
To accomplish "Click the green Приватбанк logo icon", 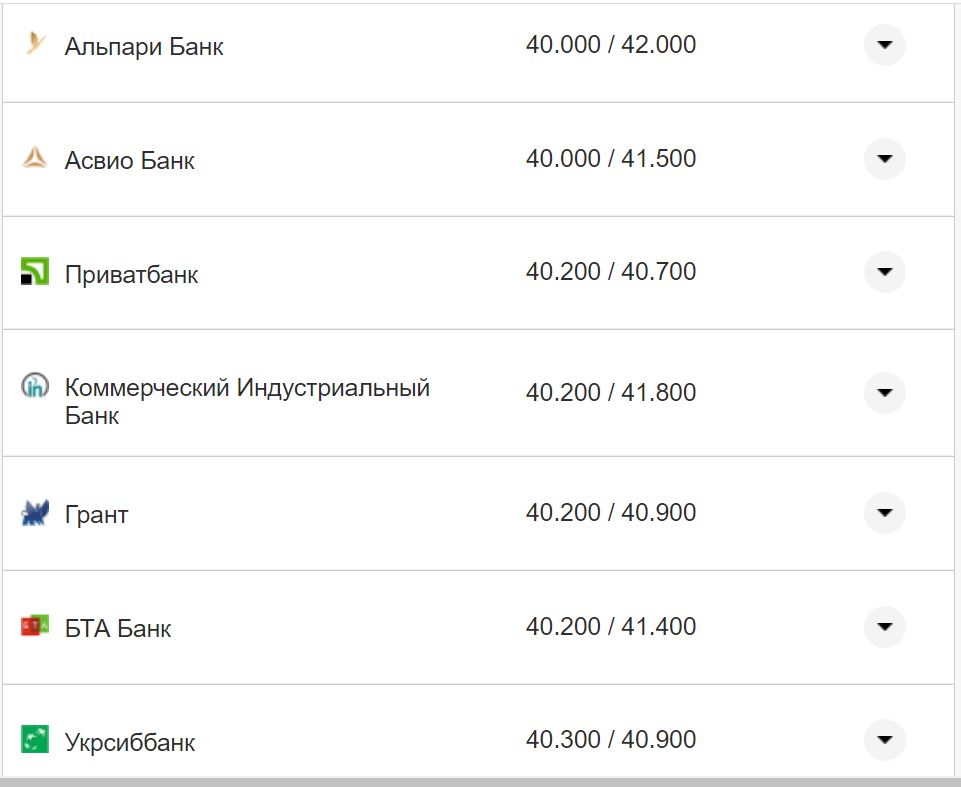I will pos(35,272).
